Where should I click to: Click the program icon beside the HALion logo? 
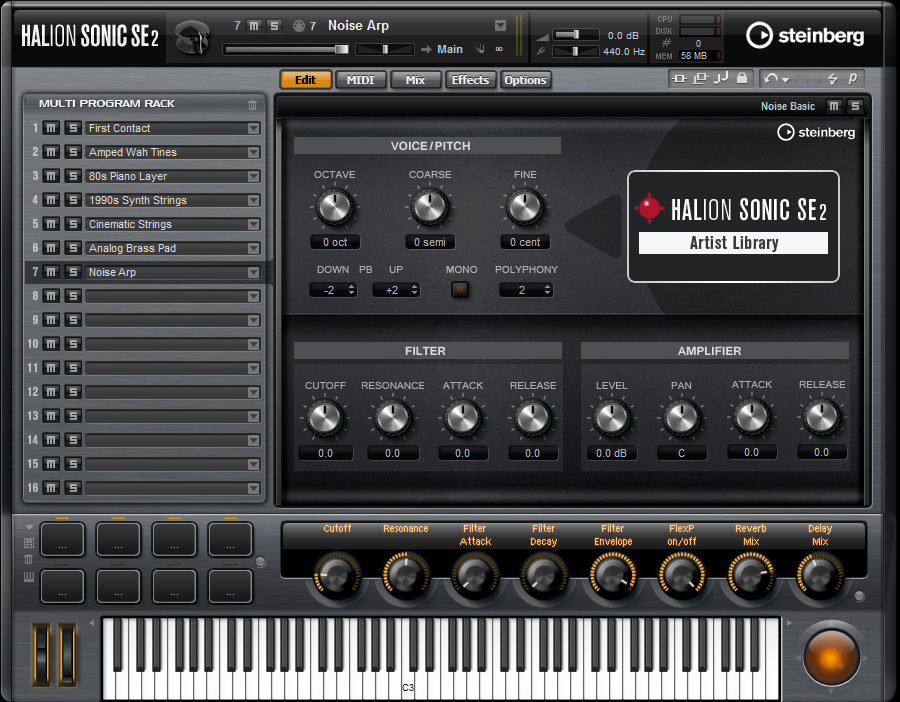tap(192, 37)
